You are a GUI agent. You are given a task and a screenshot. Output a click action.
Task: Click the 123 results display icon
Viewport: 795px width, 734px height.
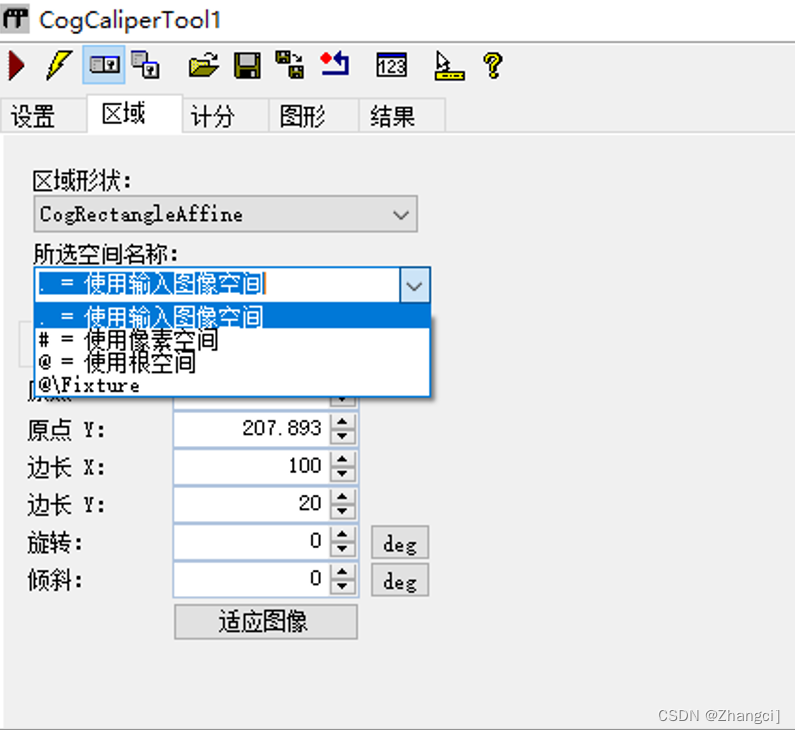point(391,65)
